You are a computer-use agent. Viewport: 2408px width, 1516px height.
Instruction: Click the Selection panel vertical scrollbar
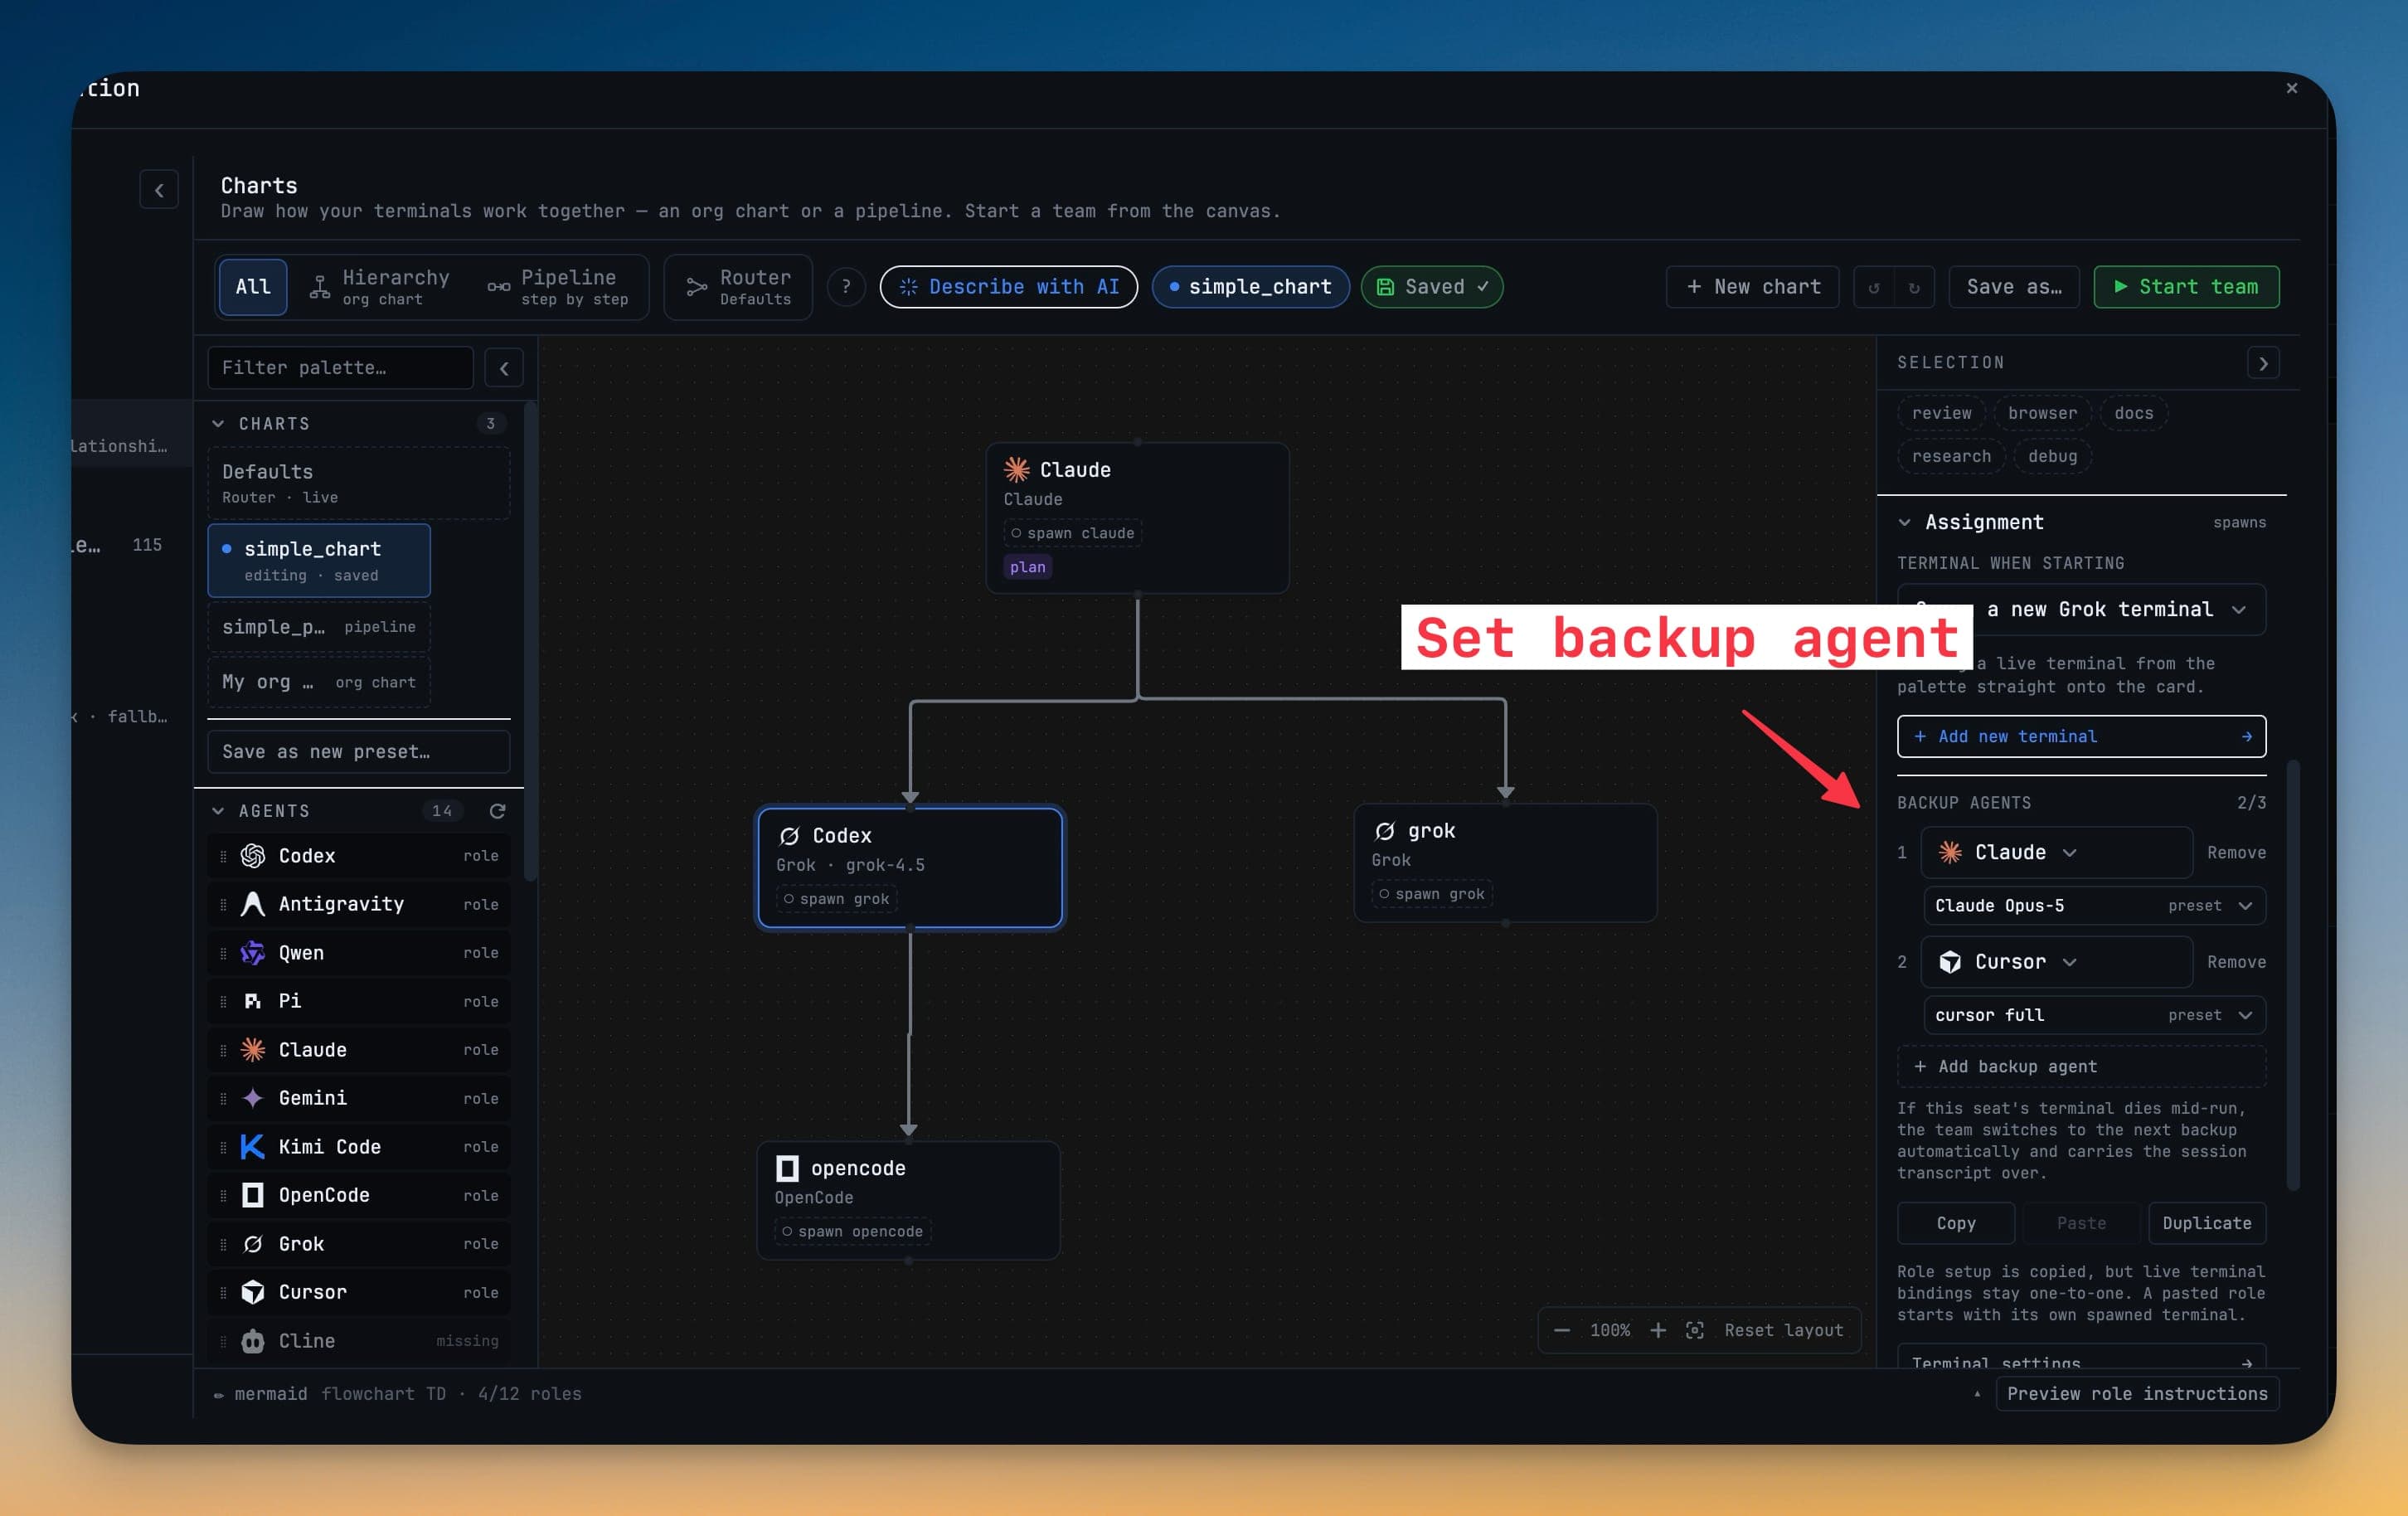pos(2292,975)
